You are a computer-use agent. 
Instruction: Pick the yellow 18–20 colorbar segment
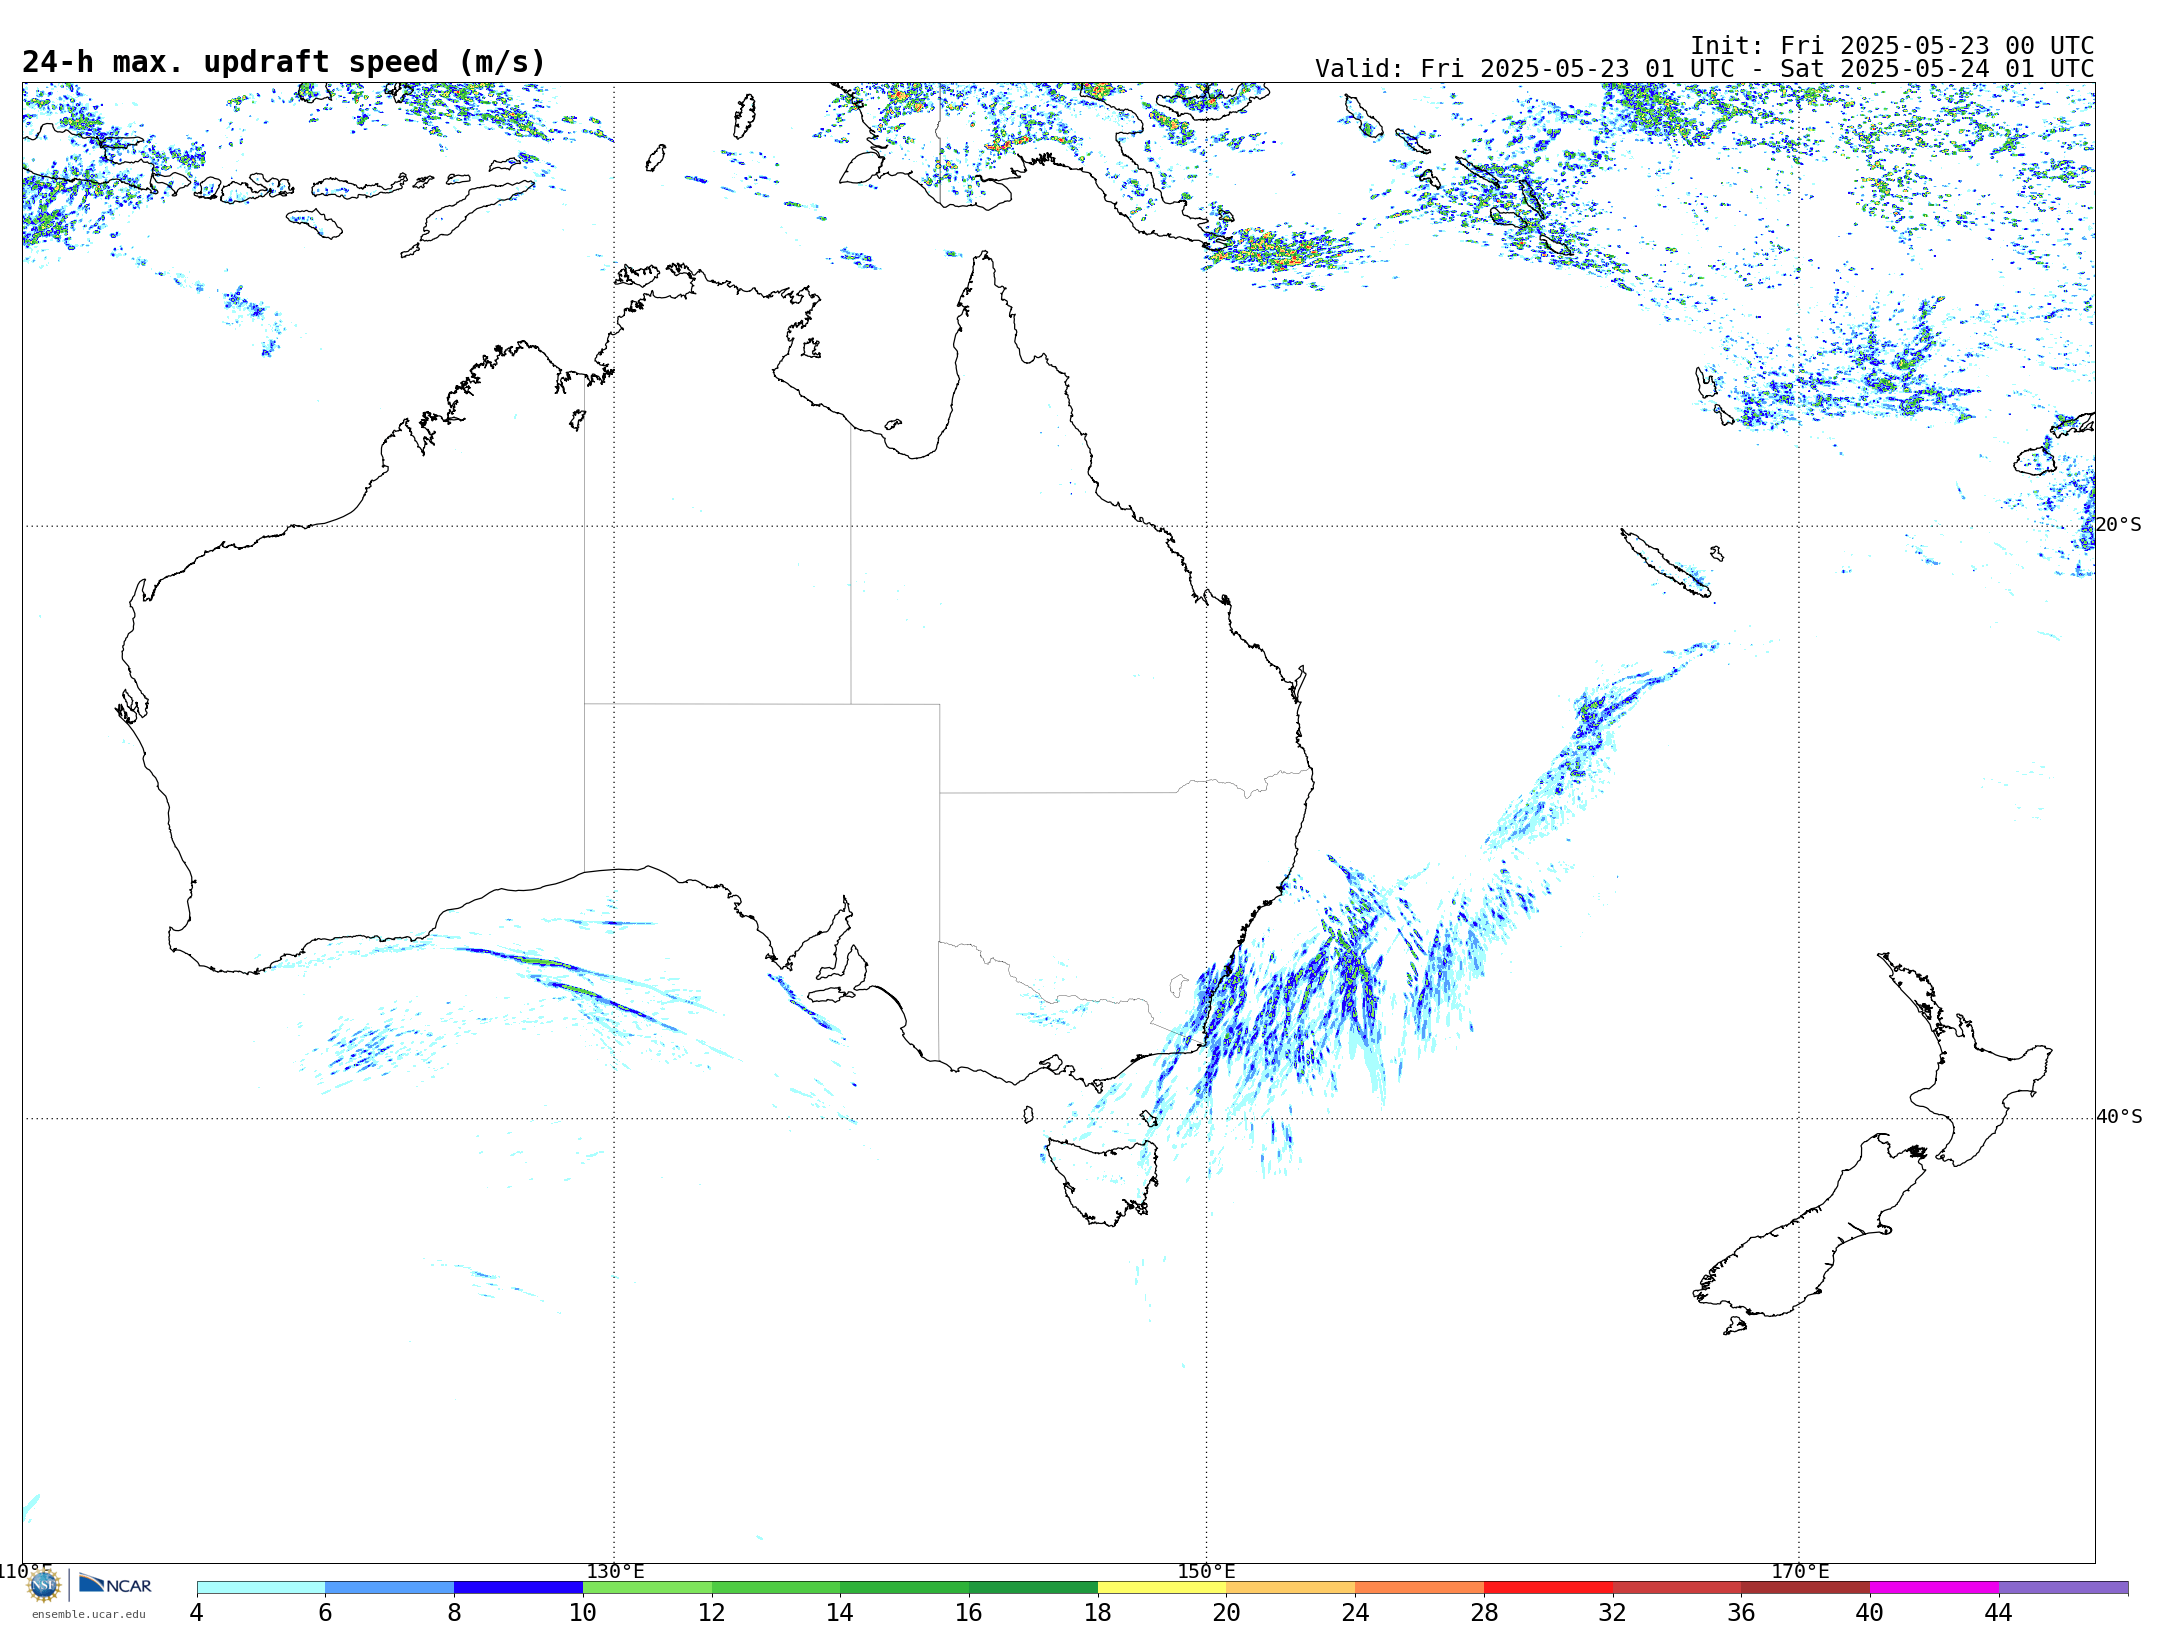point(1162,1588)
